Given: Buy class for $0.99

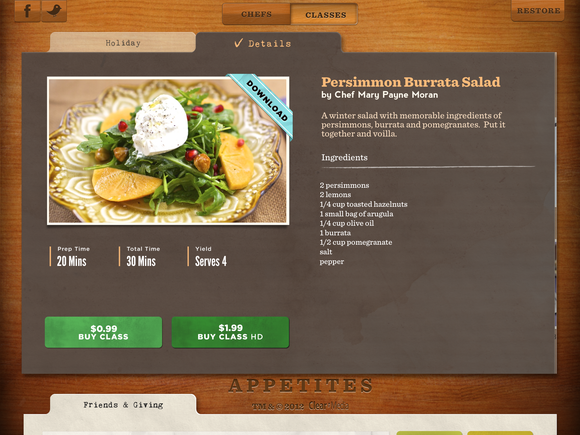Looking at the screenshot, I should [x=104, y=332].
